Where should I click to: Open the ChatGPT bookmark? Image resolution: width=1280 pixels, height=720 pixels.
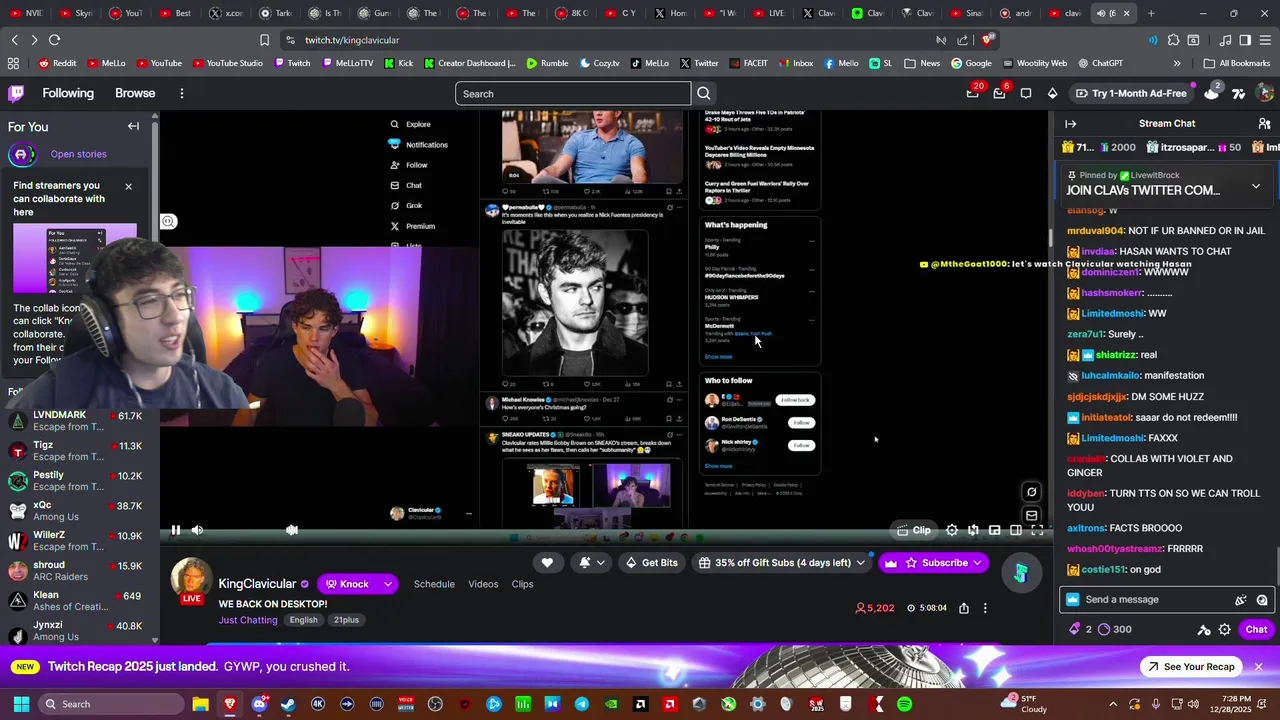(x=1100, y=63)
